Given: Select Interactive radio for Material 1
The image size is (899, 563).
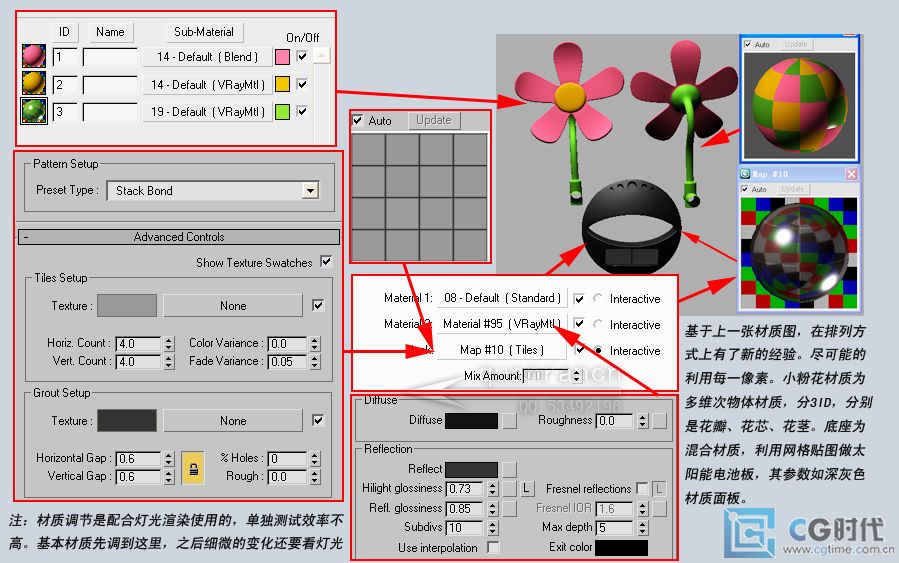Looking at the screenshot, I should click(598, 298).
